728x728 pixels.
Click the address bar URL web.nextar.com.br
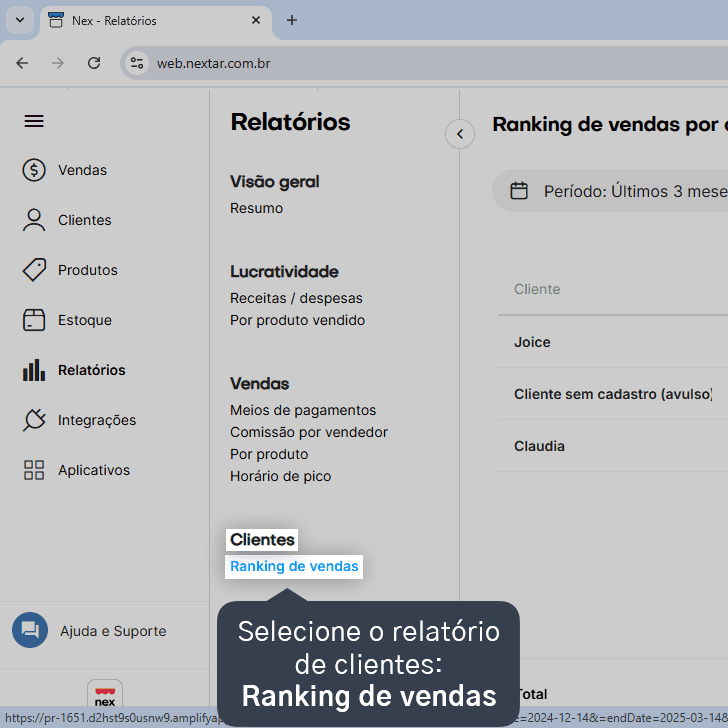click(x=214, y=63)
